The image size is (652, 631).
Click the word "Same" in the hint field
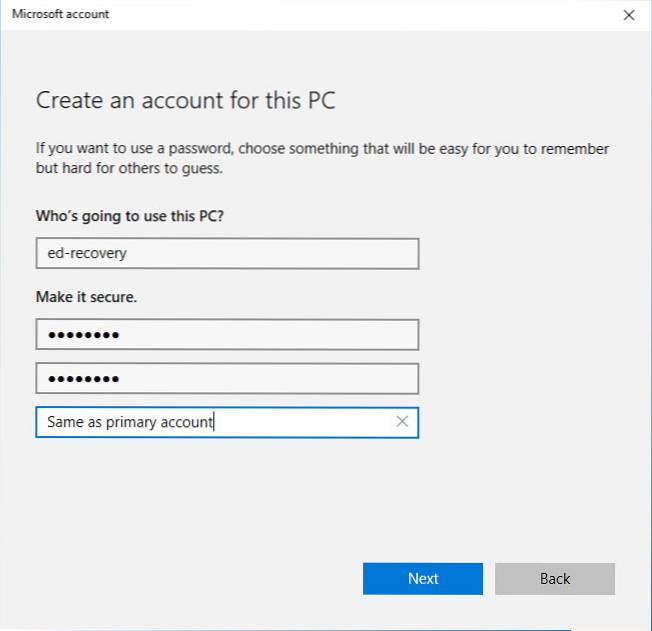[x=65, y=422]
